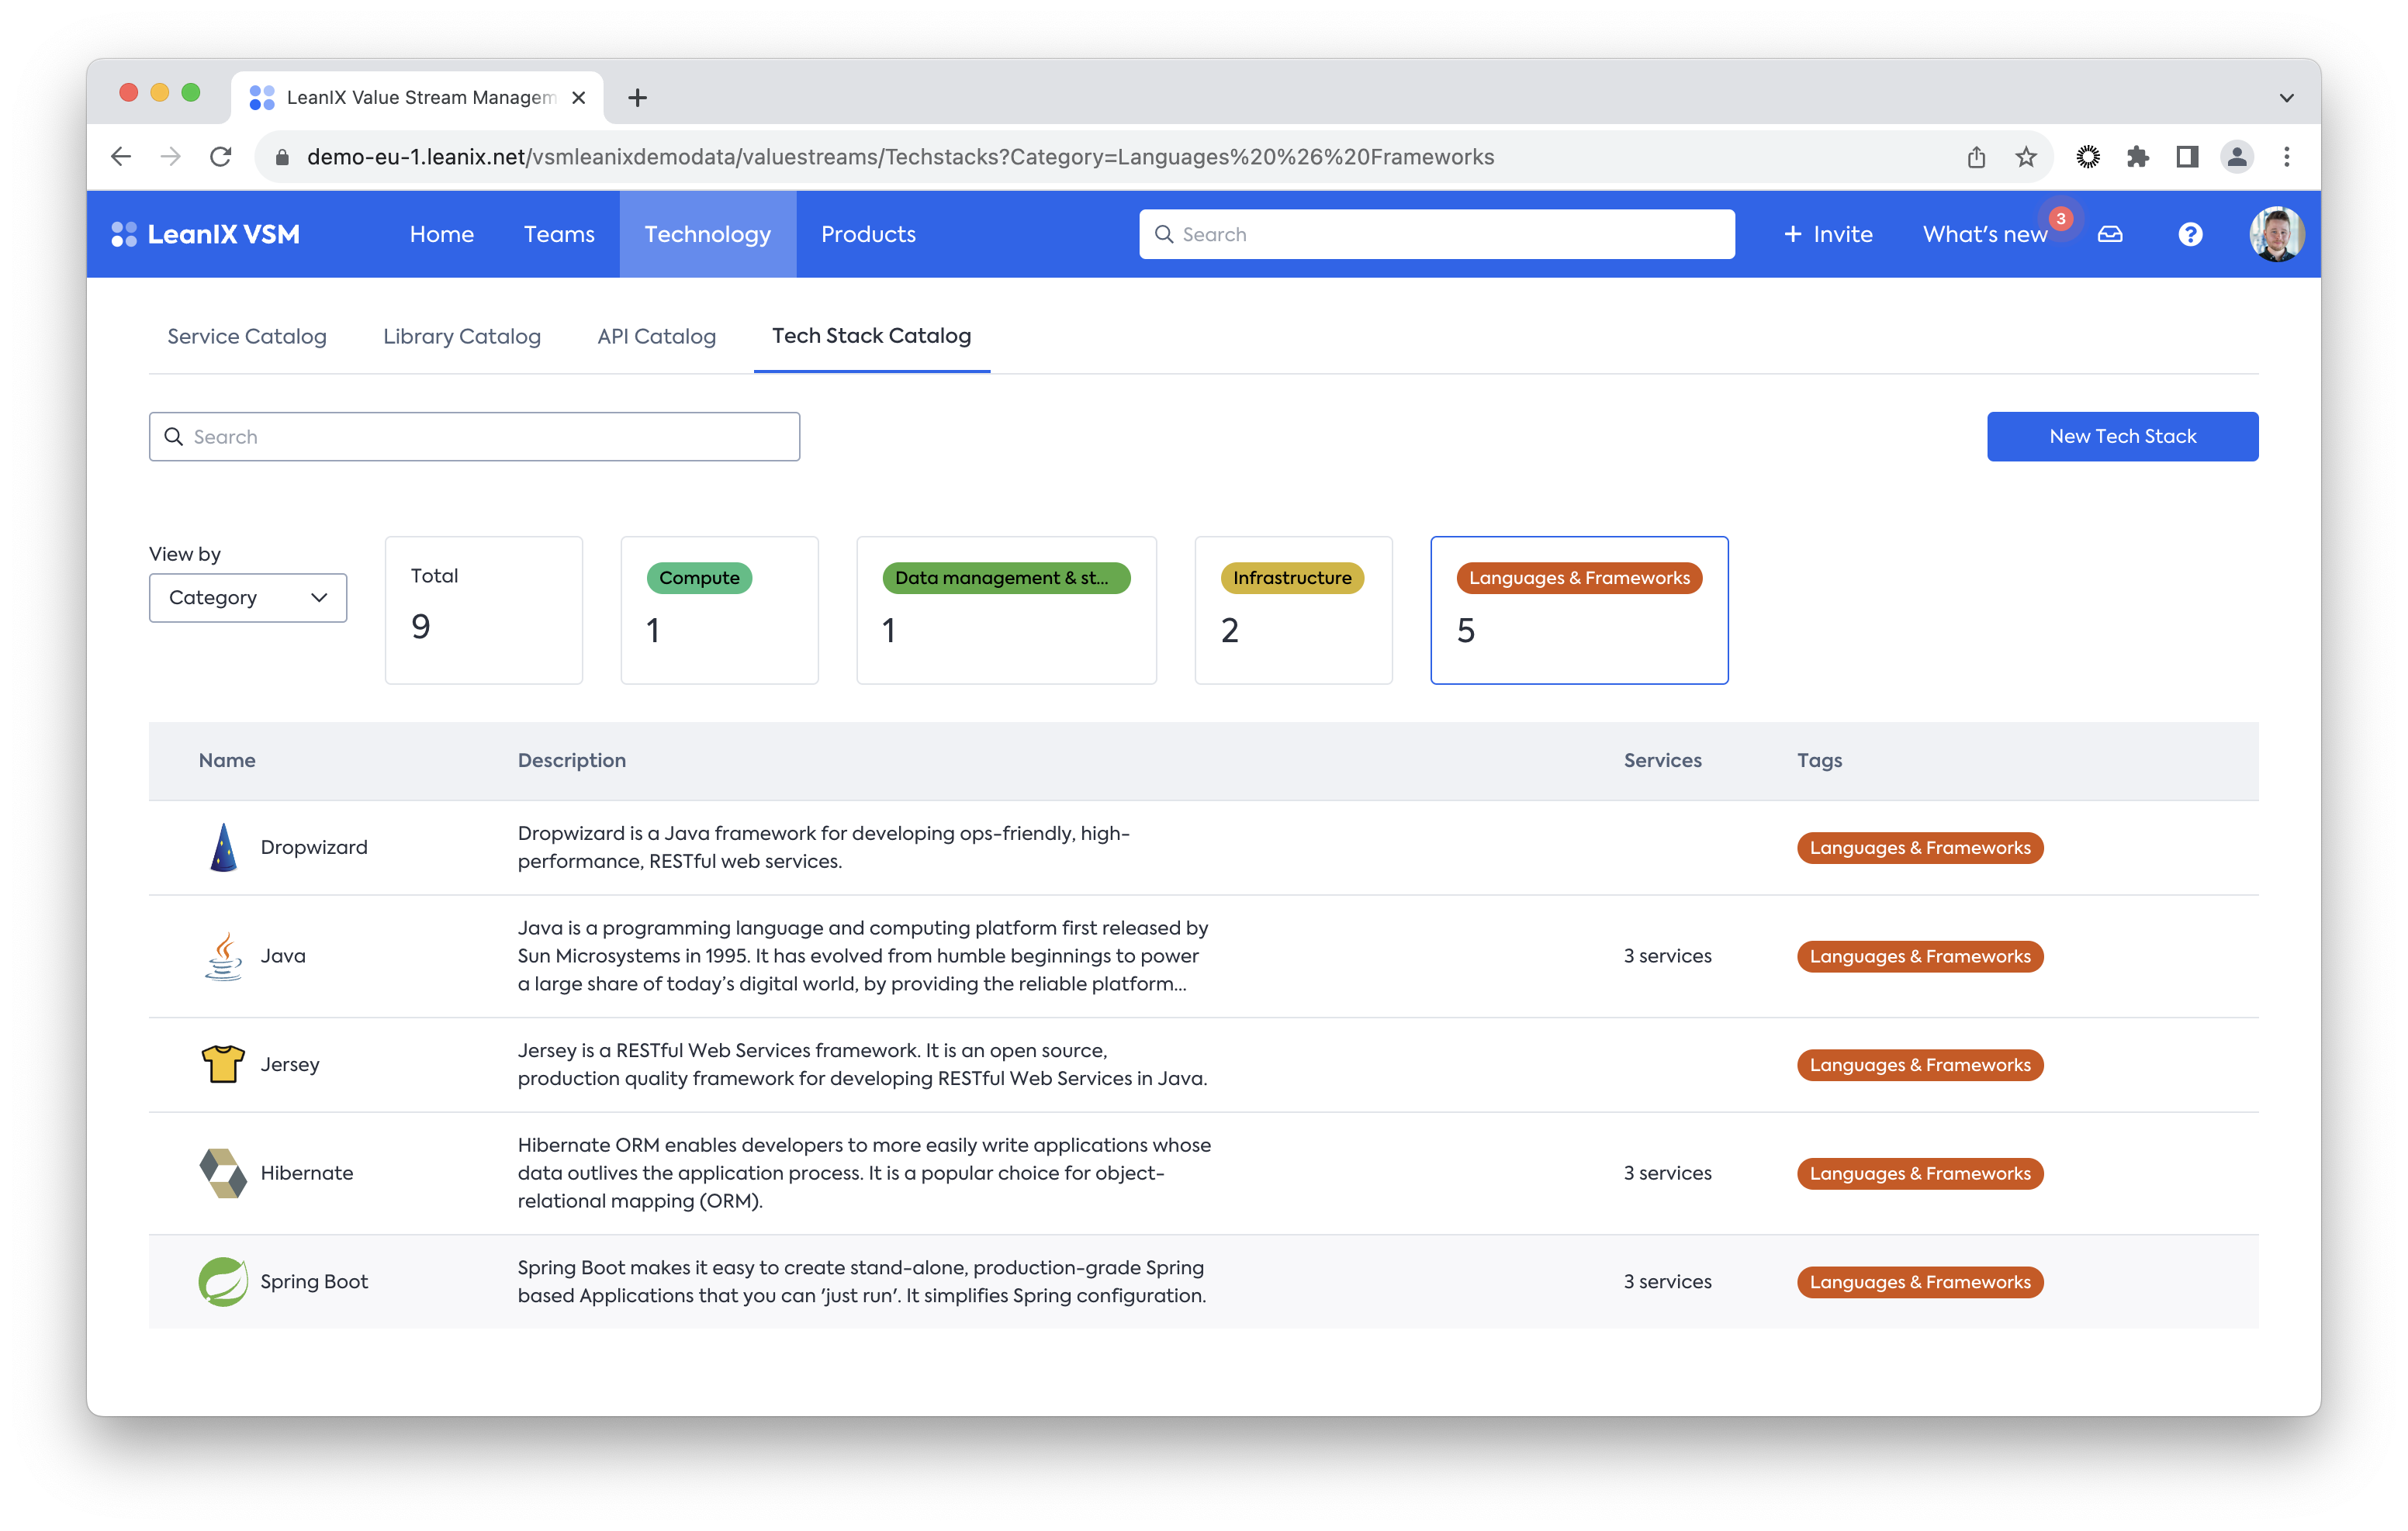The width and height of the screenshot is (2408, 1531).
Task: Open the inbox tray icon in header
Action: coord(2110,234)
